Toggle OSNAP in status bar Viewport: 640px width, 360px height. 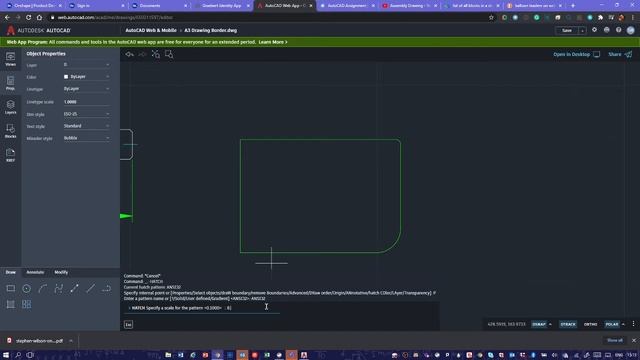coord(539,324)
